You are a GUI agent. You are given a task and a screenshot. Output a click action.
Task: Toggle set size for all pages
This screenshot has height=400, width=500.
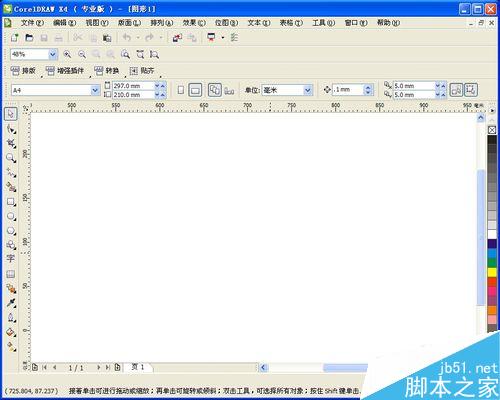214,90
